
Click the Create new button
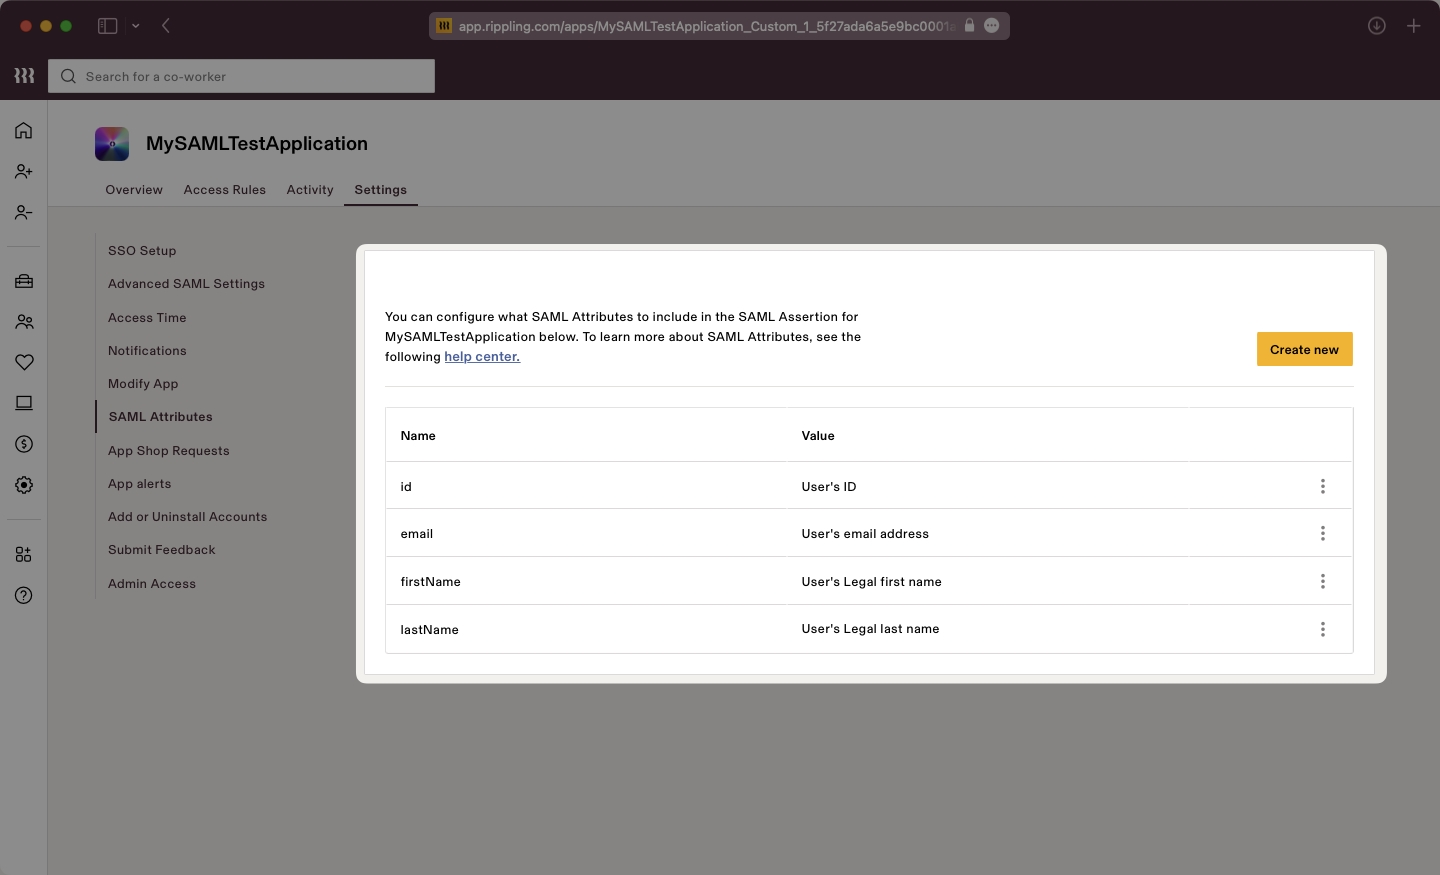coord(1304,349)
